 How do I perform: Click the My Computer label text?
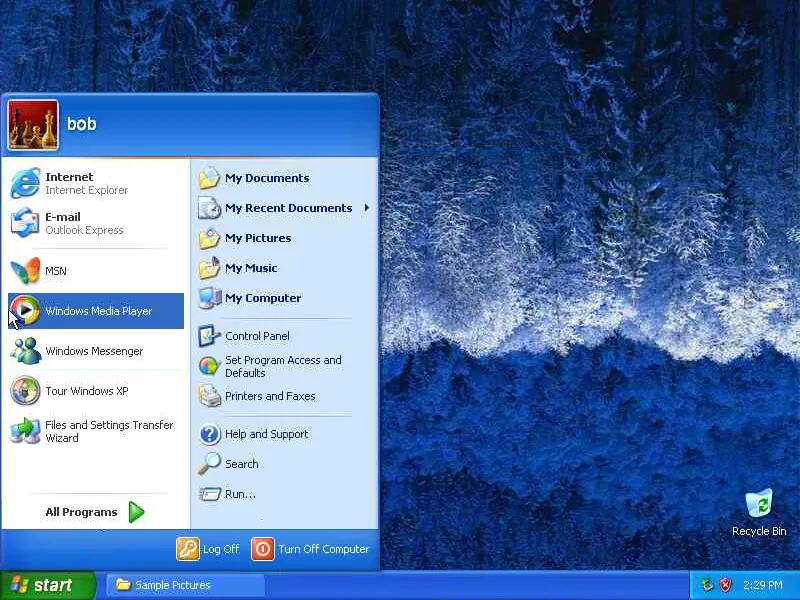pos(263,298)
